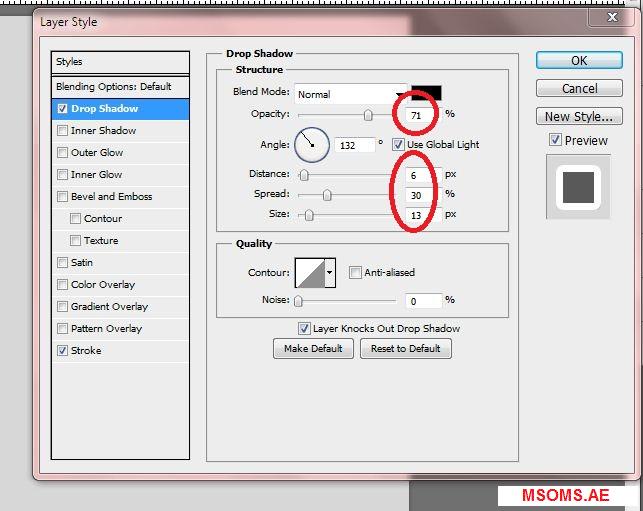Open the Gradient Overlay settings

[x=109, y=307]
